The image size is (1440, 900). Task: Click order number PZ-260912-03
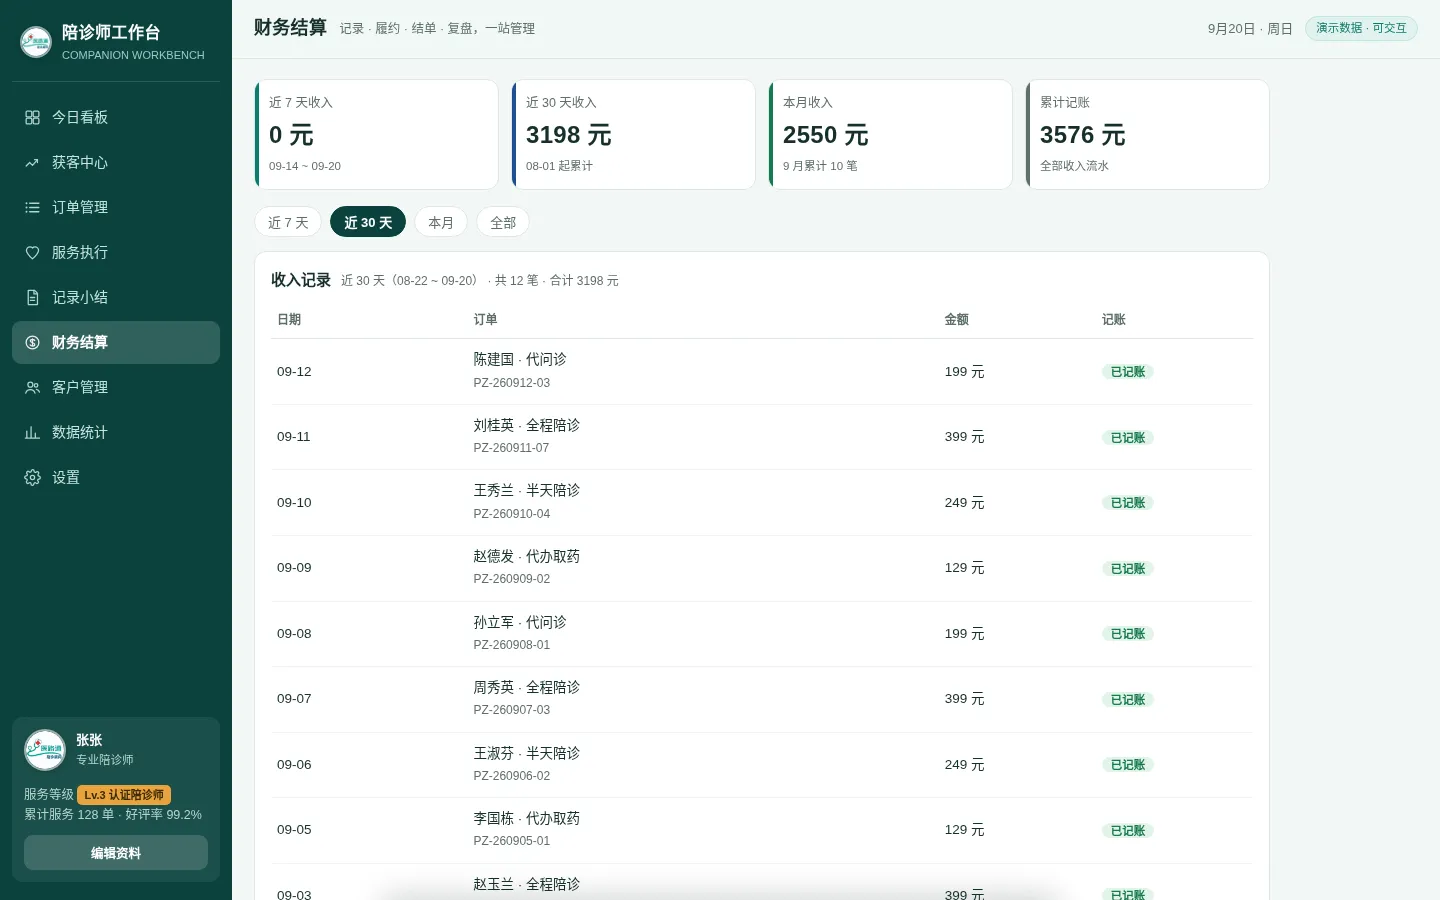[x=512, y=383]
